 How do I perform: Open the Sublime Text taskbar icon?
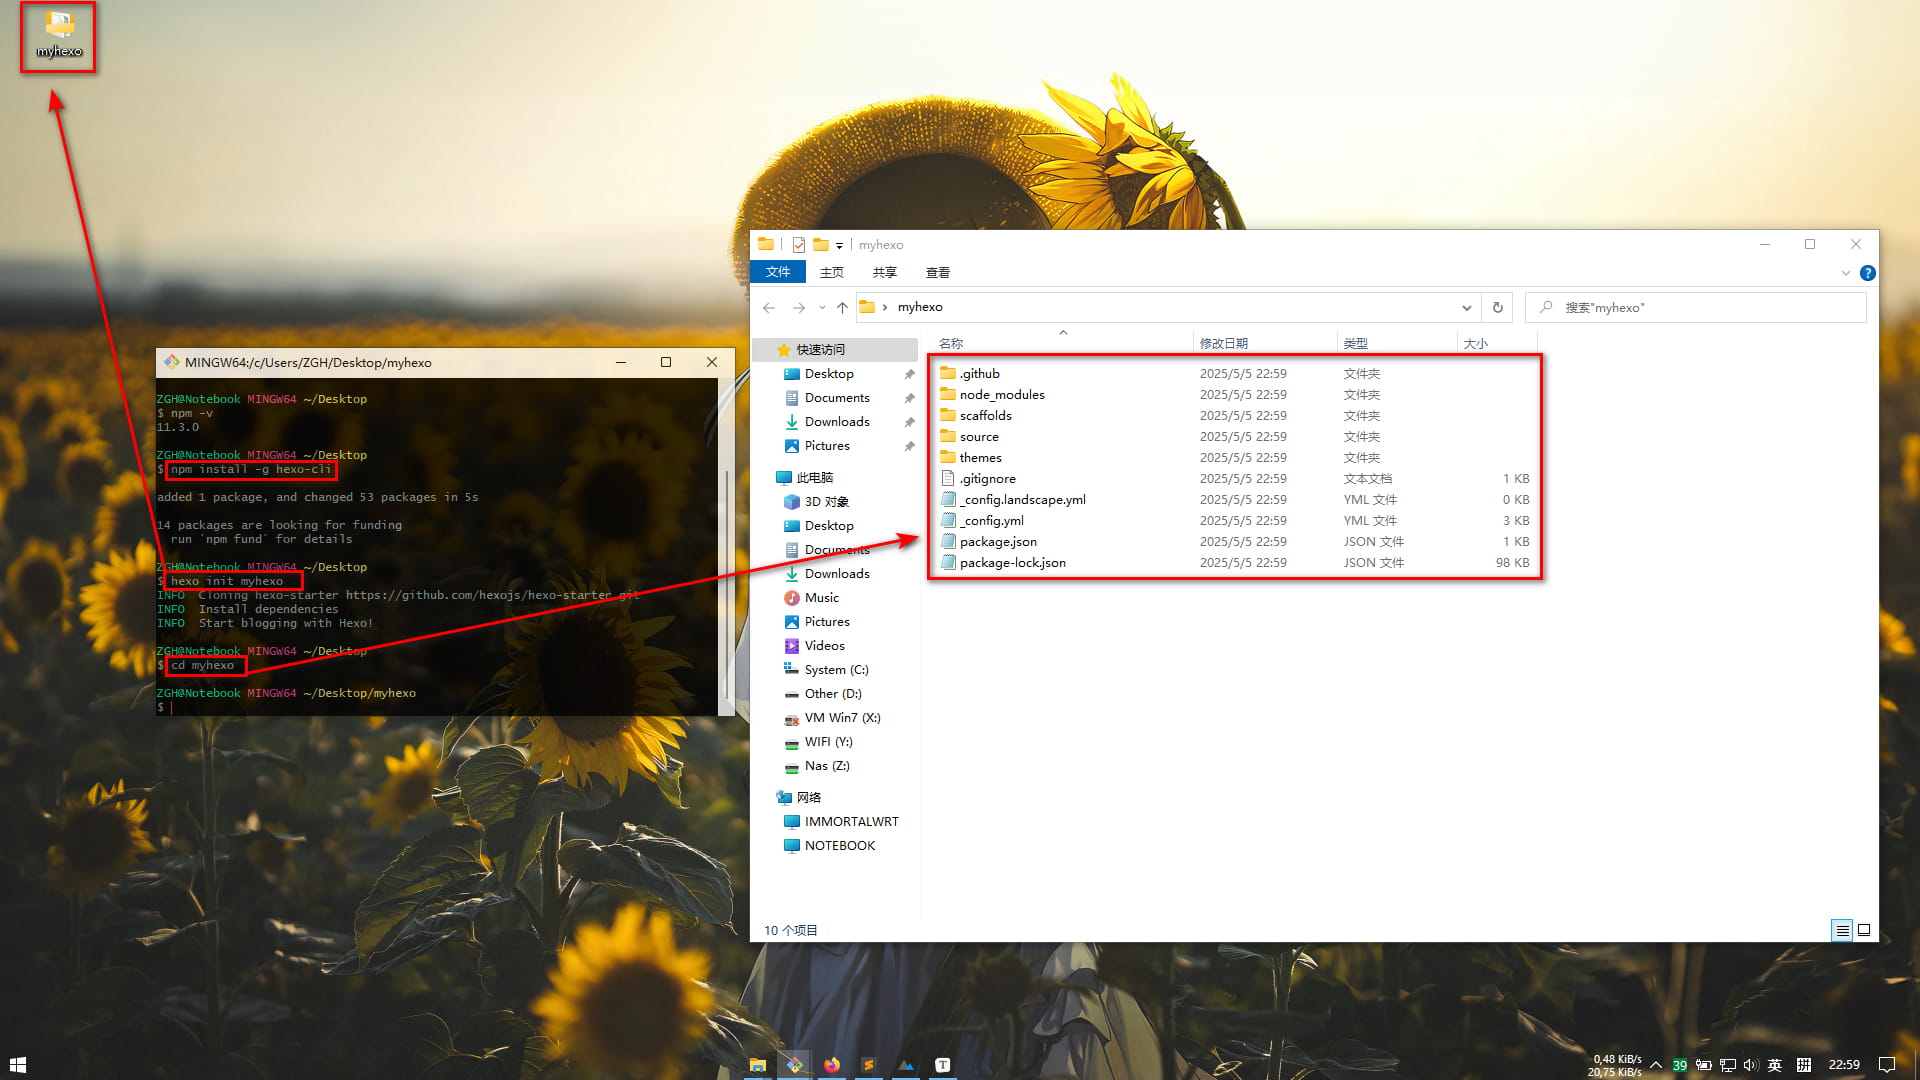869,1065
